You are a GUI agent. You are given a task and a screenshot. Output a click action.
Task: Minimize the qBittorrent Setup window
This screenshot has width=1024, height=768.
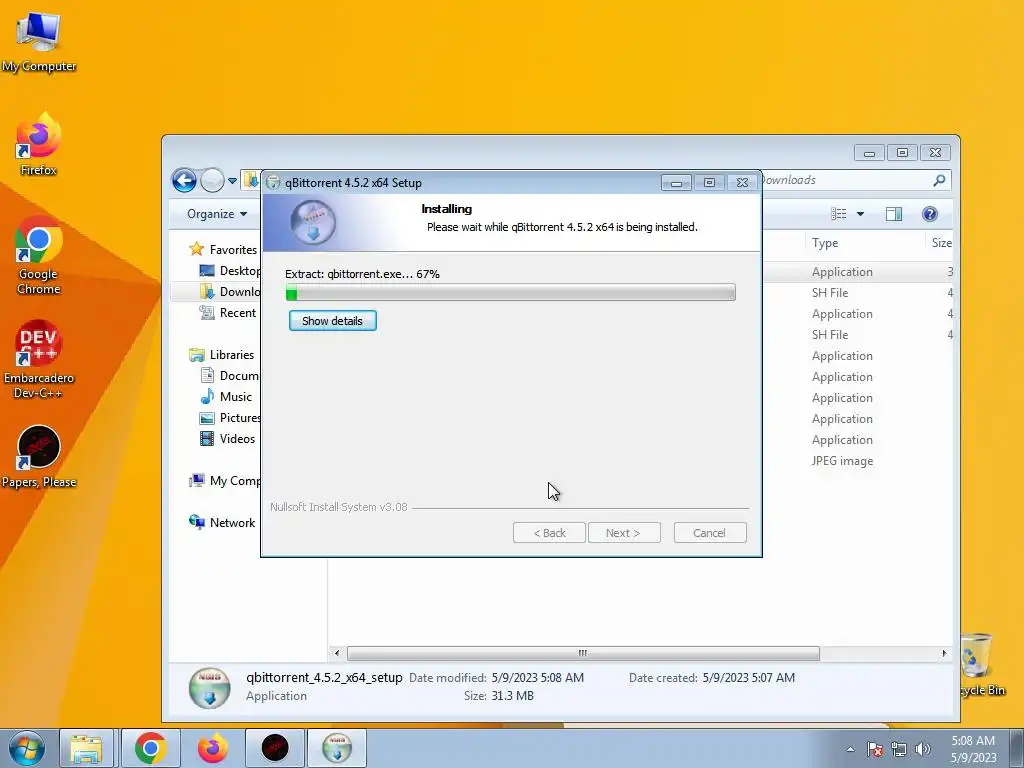[676, 183]
